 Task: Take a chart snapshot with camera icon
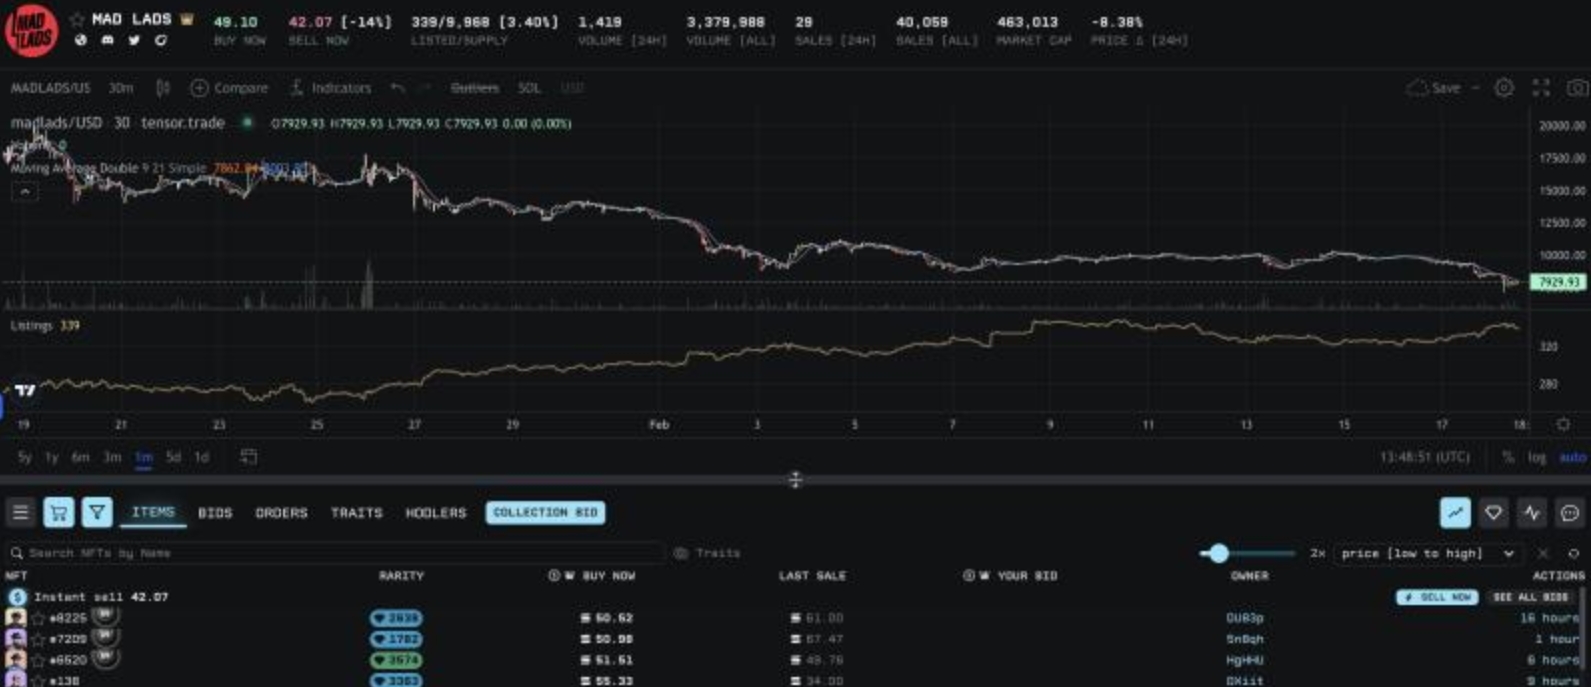pyautogui.click(x=1577, y=88)
